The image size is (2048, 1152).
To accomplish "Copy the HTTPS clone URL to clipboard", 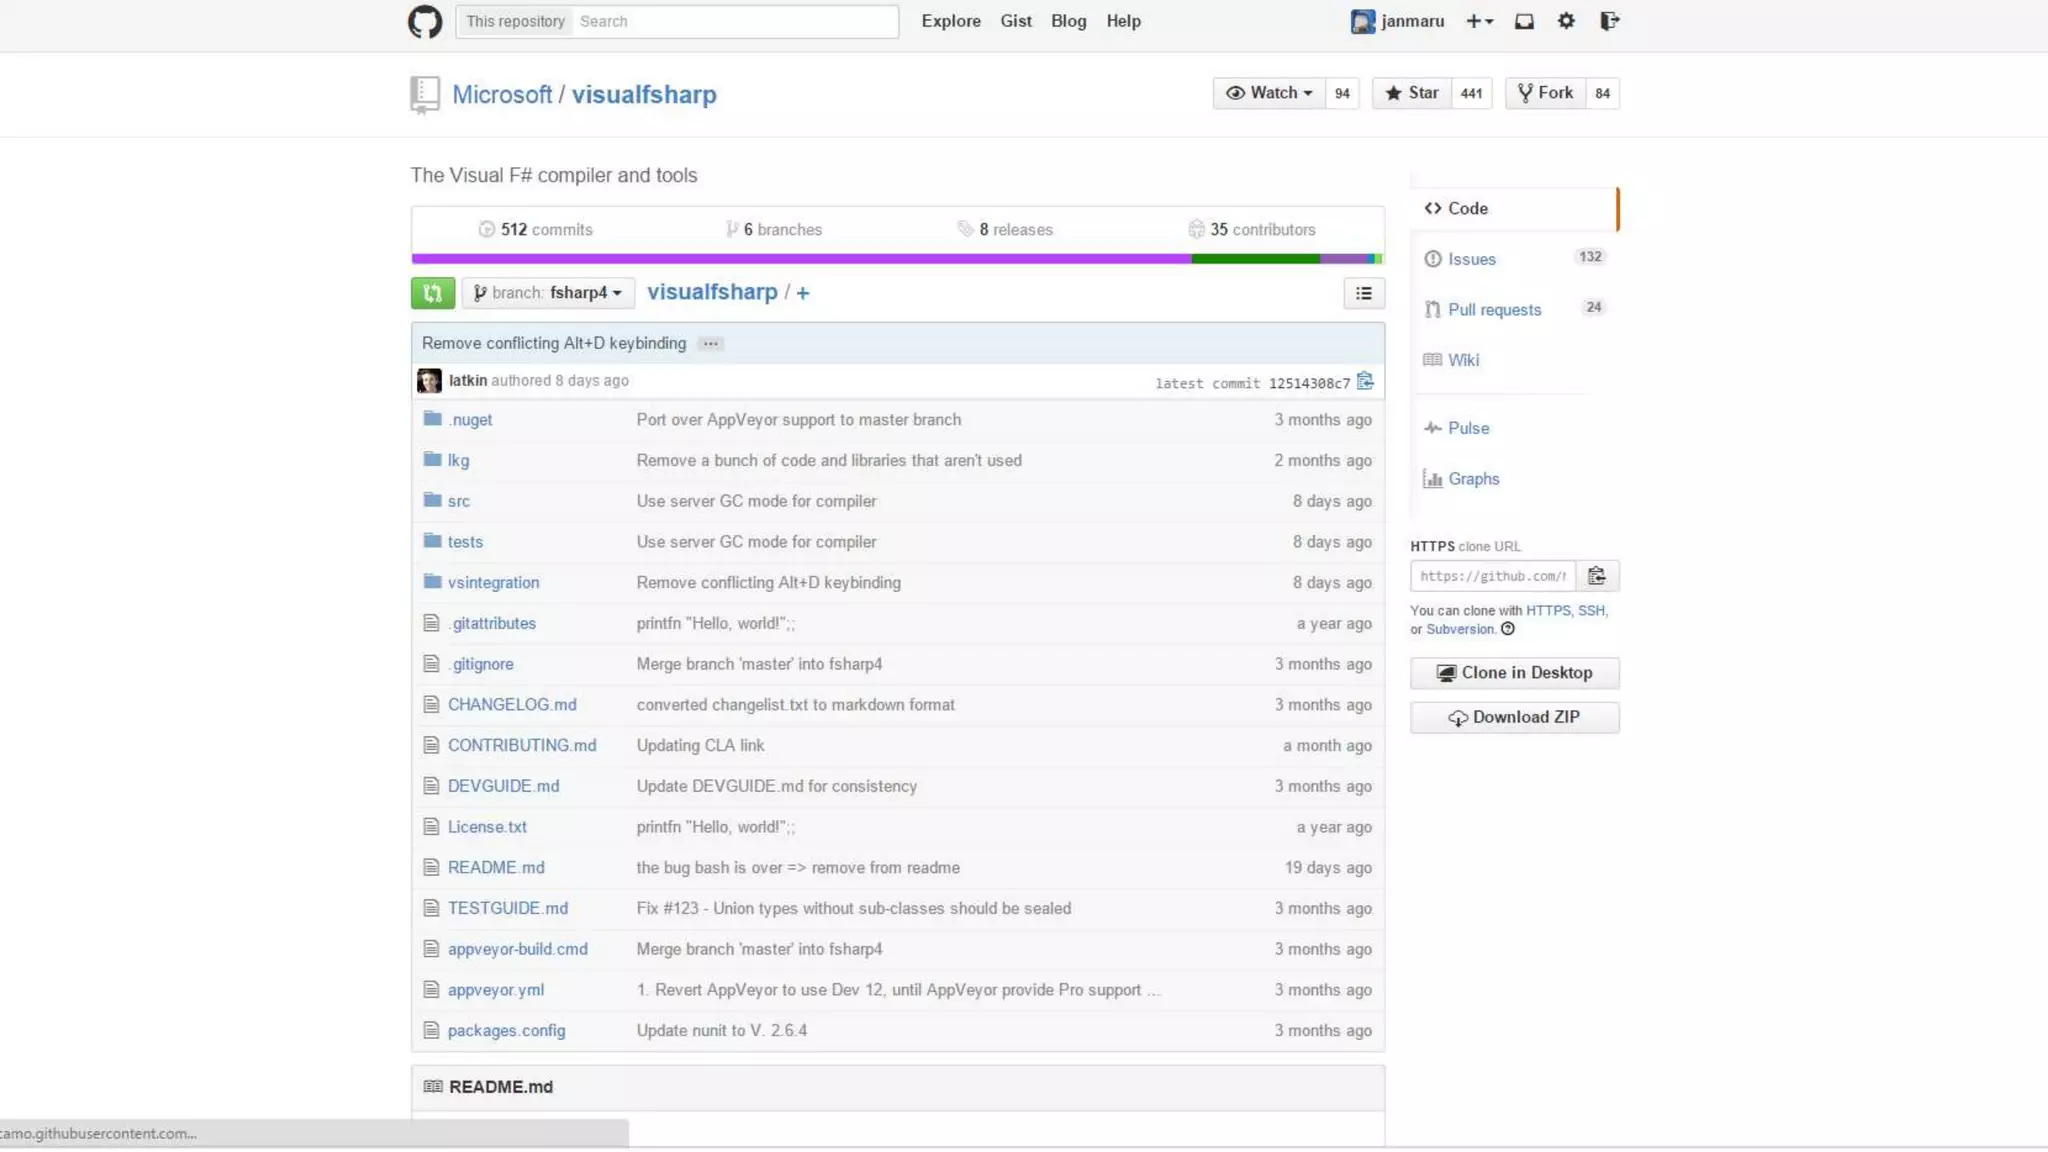I will pyautogui.click(x=1596, y=576).
